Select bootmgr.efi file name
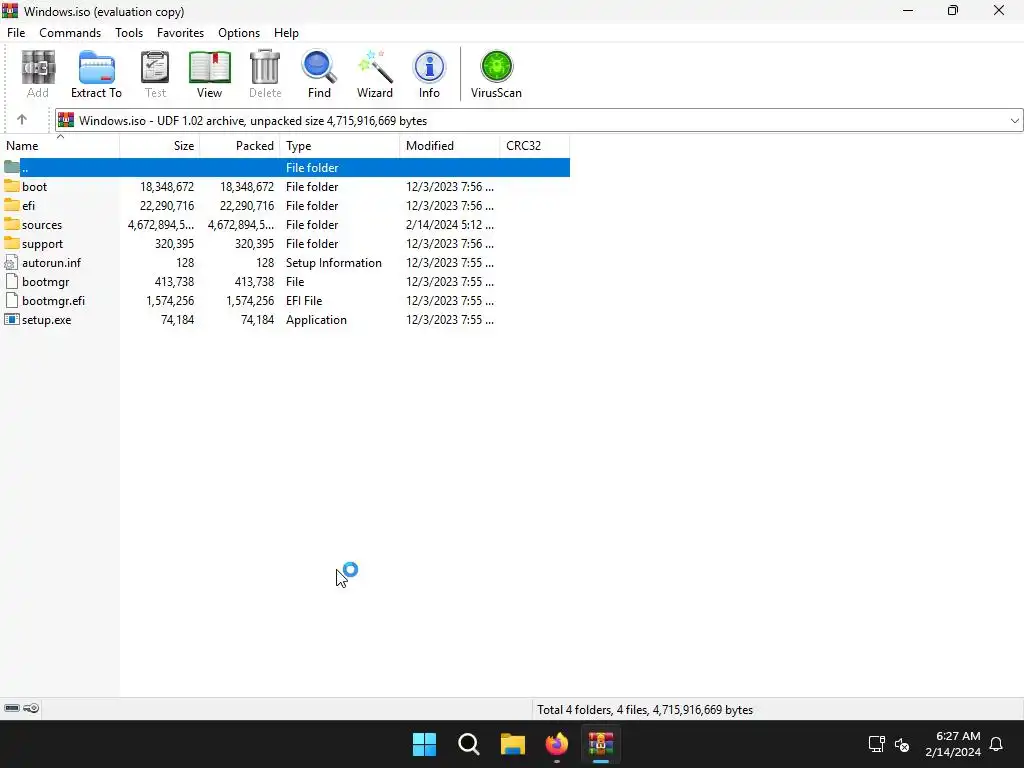 click(x=54, y=300)
